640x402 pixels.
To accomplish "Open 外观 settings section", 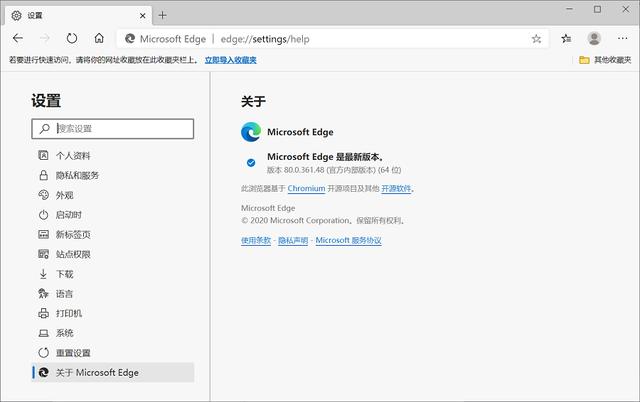I will point(113,195).
